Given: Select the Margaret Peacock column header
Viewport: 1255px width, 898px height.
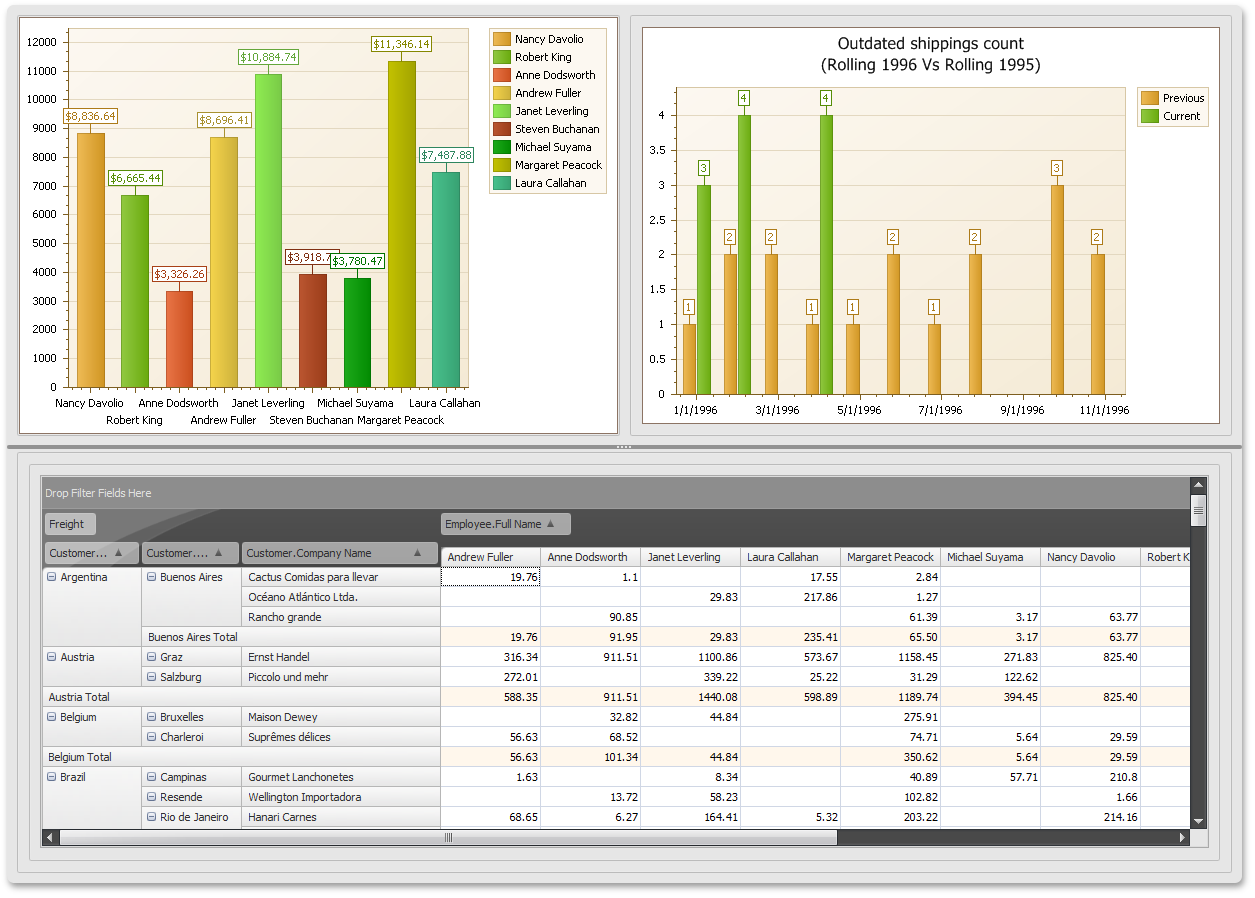Looking at the screenshot, I should 890,557.
